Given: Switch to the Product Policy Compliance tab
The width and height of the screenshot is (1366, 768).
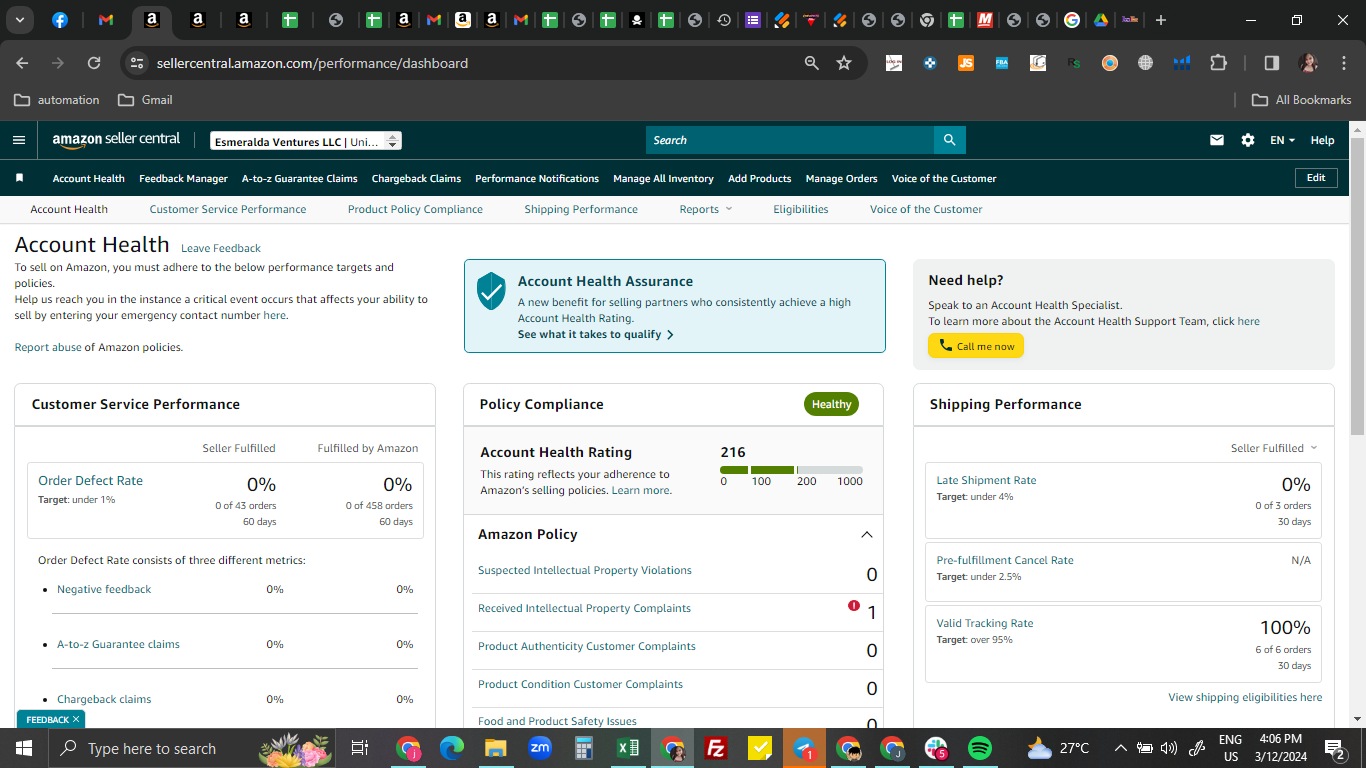Looking at the screenshot, I should pyautogui.click(x=415, y=209).
